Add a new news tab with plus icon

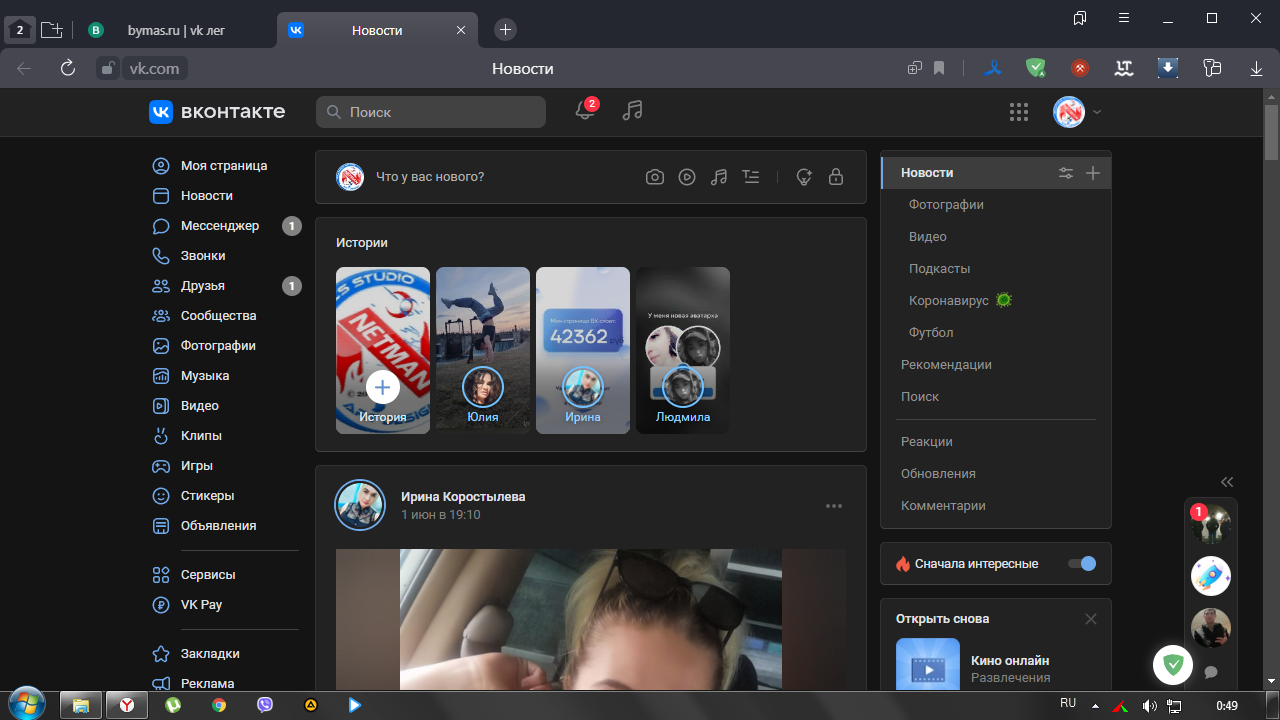[x=1093, y=173]
